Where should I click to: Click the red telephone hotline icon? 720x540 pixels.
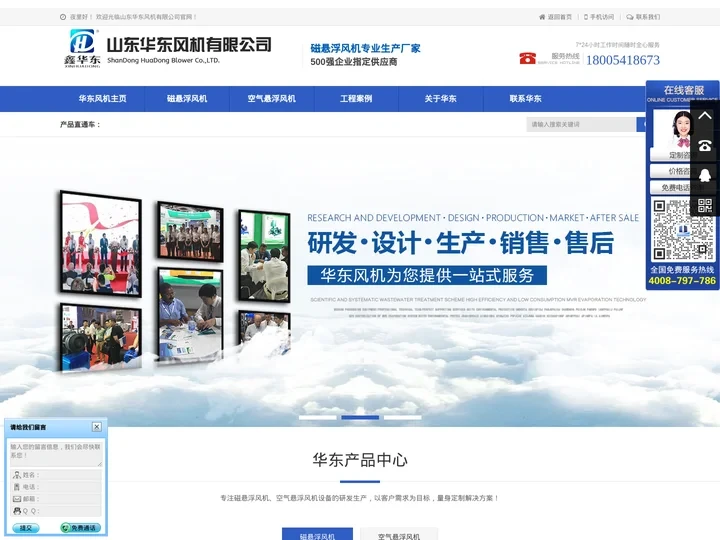pos(528,58)
